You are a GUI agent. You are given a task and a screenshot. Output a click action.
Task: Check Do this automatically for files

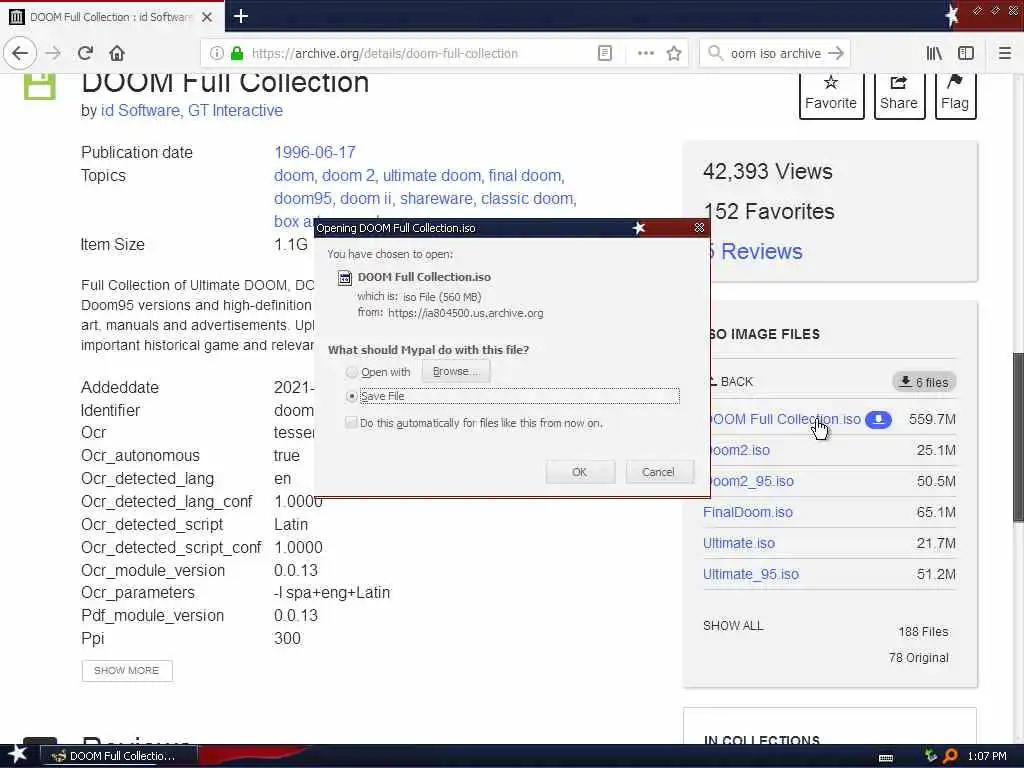(x=351, y=423)
